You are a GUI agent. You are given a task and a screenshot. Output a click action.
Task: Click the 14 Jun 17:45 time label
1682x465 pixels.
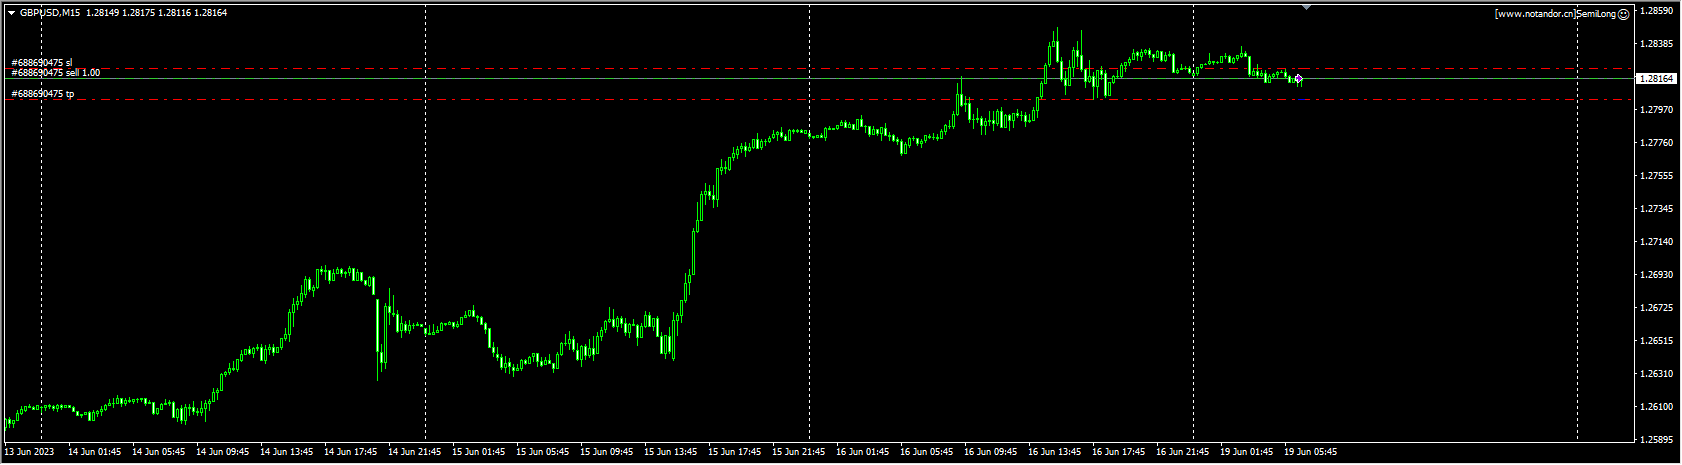[350, 452]
